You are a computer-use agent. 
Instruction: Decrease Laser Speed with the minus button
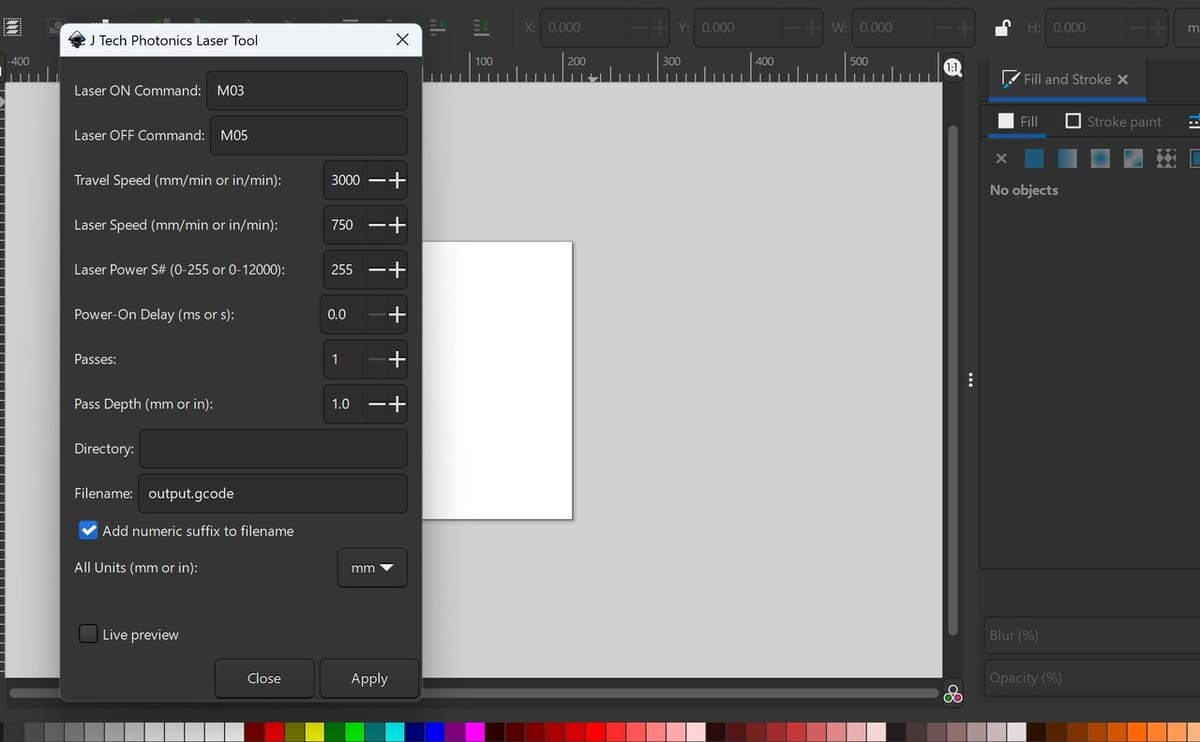(x=377, y=225)
